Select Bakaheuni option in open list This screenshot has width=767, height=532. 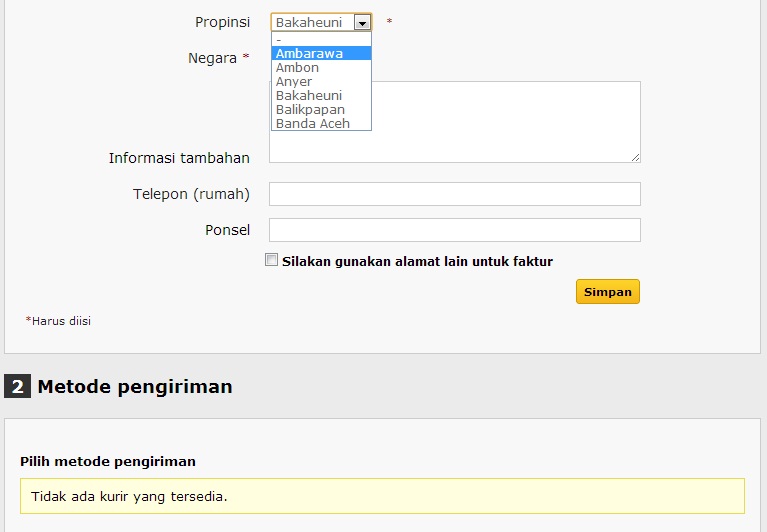point(321,95)
